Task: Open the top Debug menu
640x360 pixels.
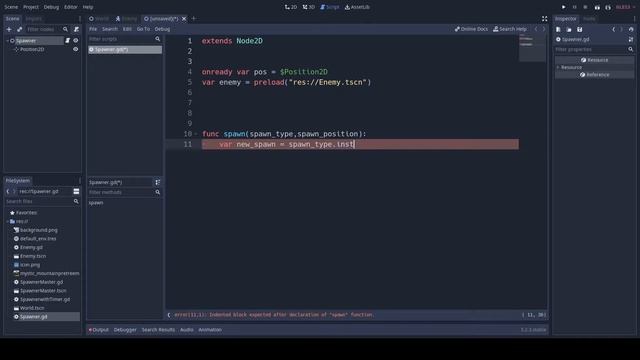Action: click(x=51, y=7)
